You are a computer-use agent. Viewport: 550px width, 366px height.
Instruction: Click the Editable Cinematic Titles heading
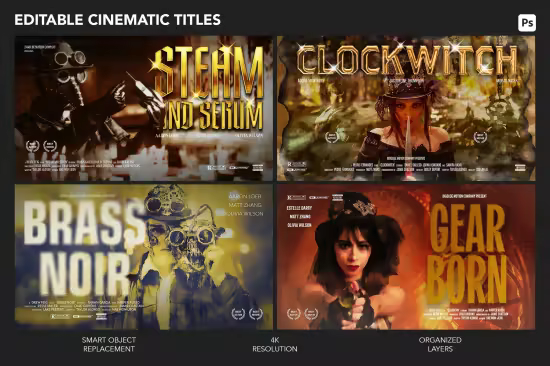tap(118, 20)
